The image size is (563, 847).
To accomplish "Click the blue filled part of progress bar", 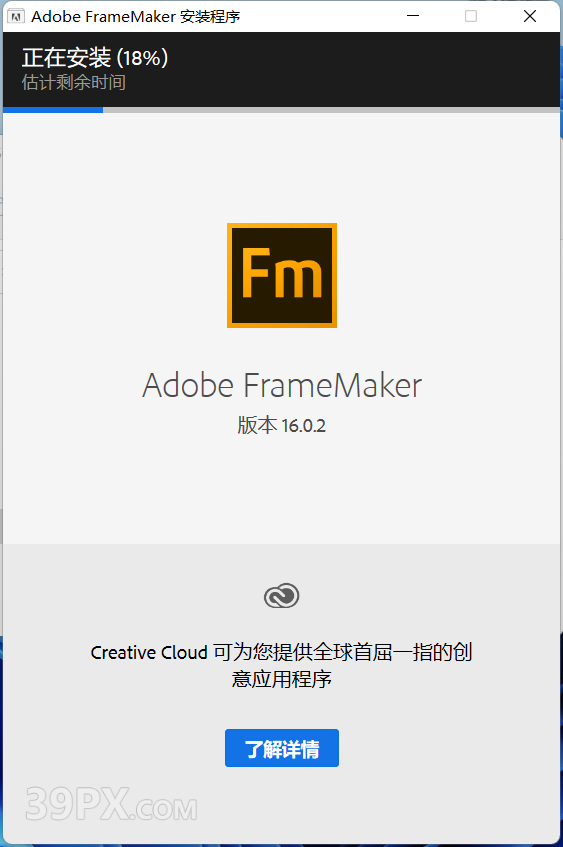I will (53, 110).
